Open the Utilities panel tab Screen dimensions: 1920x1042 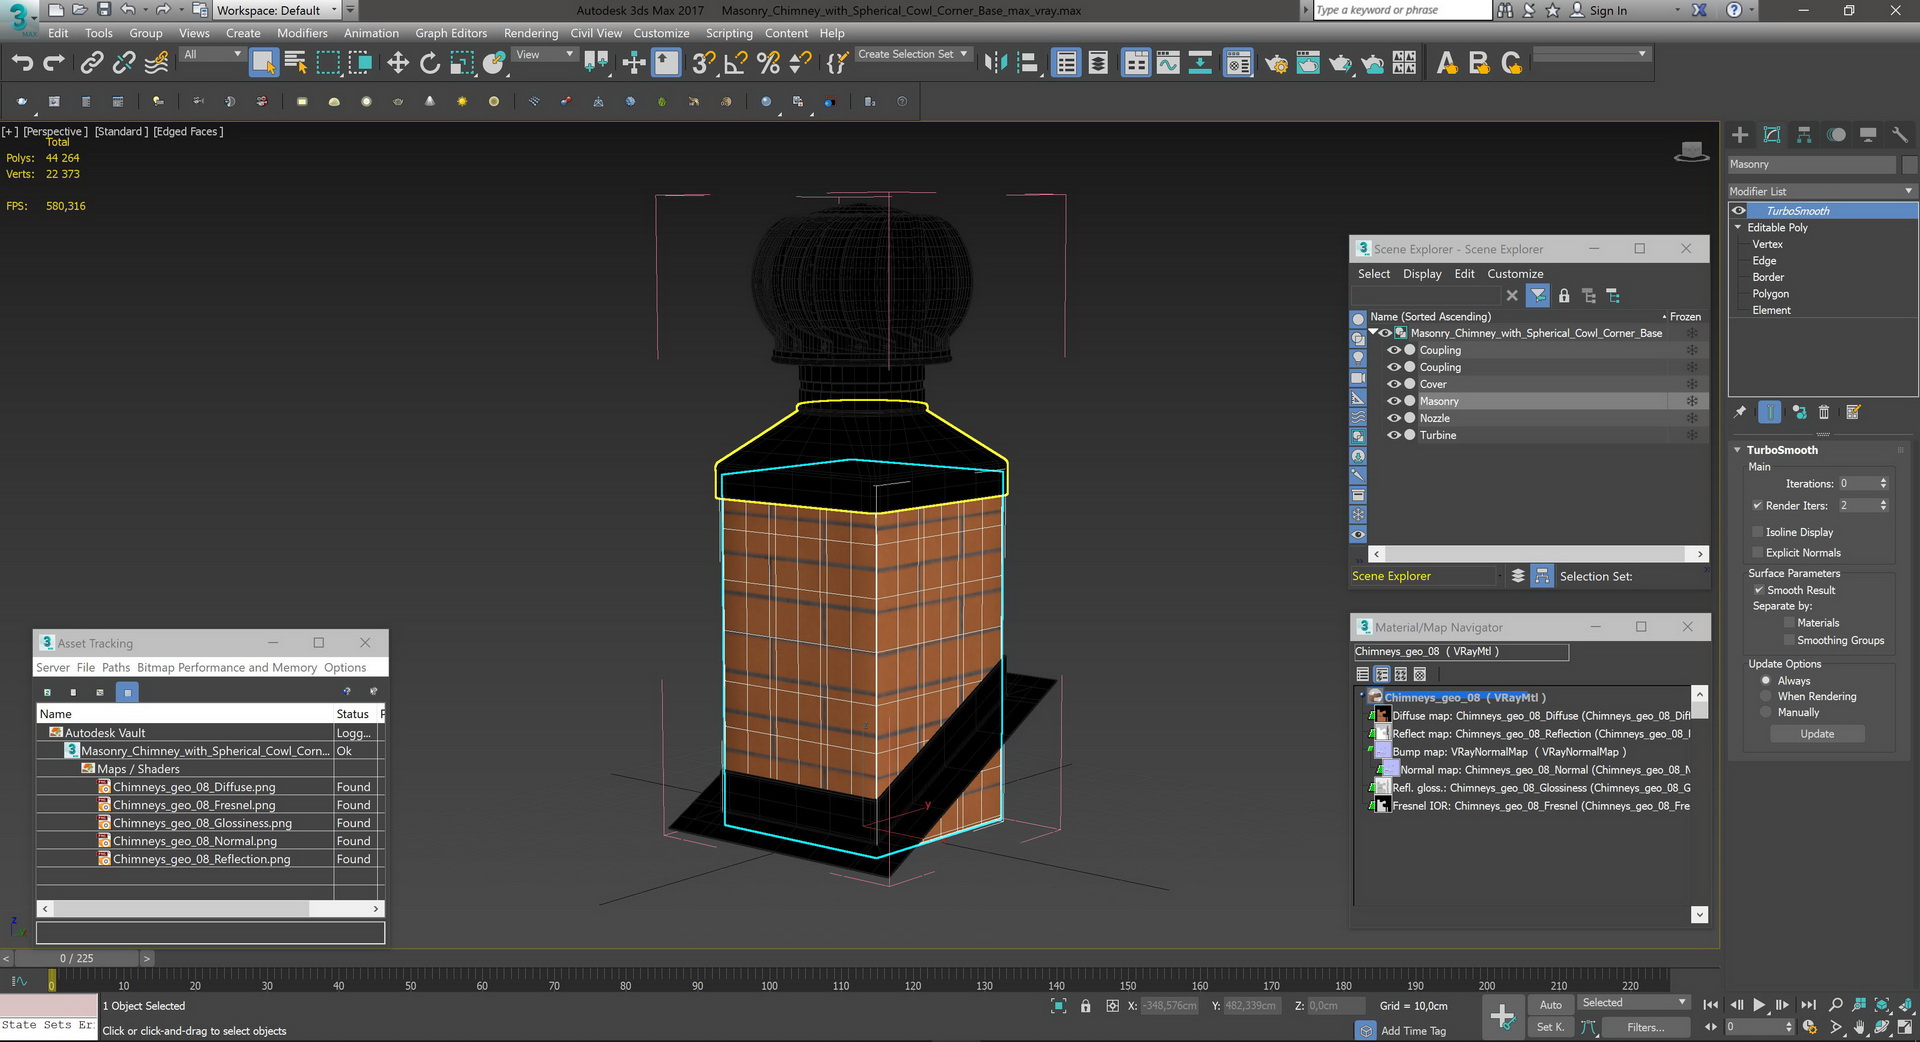point(1899,135)
